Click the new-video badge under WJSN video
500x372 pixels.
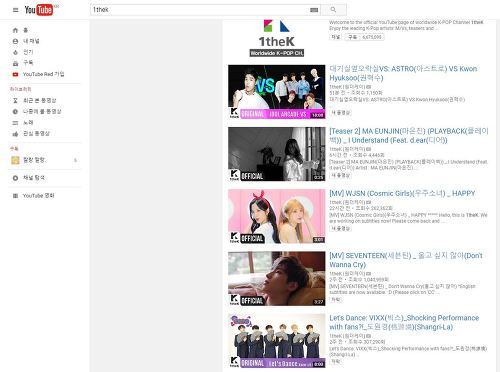pos(340,228)
